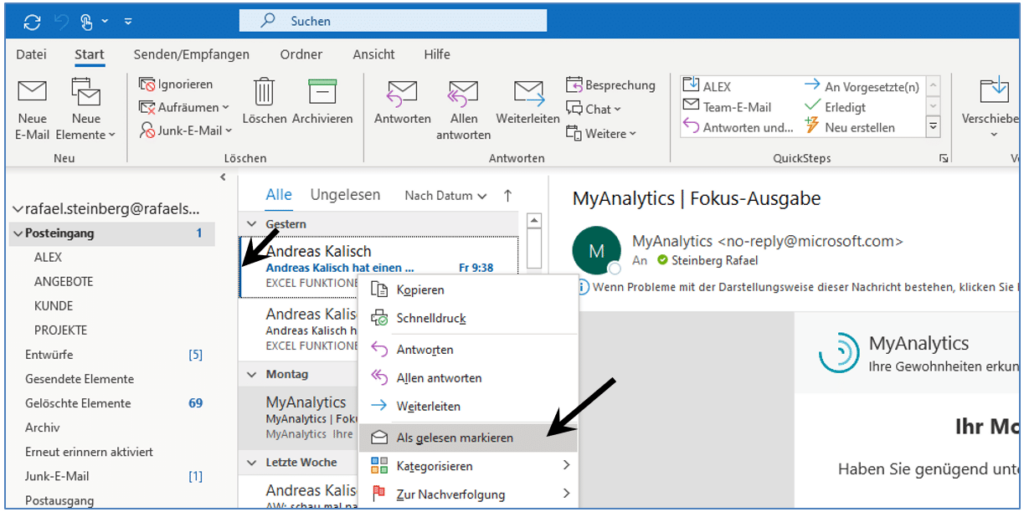Choose Kopieren in context menu
Image resolution: width=1024 pixels, height=512 pixels.
point(468,289)
